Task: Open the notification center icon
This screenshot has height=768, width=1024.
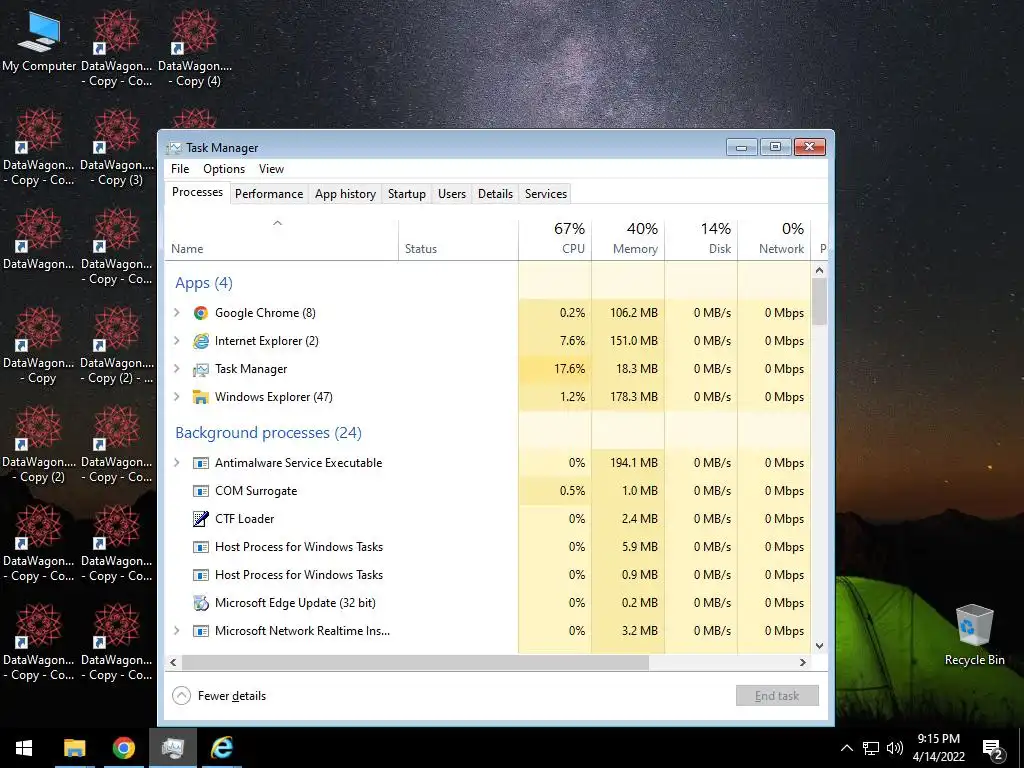Action: coord(993,749)
